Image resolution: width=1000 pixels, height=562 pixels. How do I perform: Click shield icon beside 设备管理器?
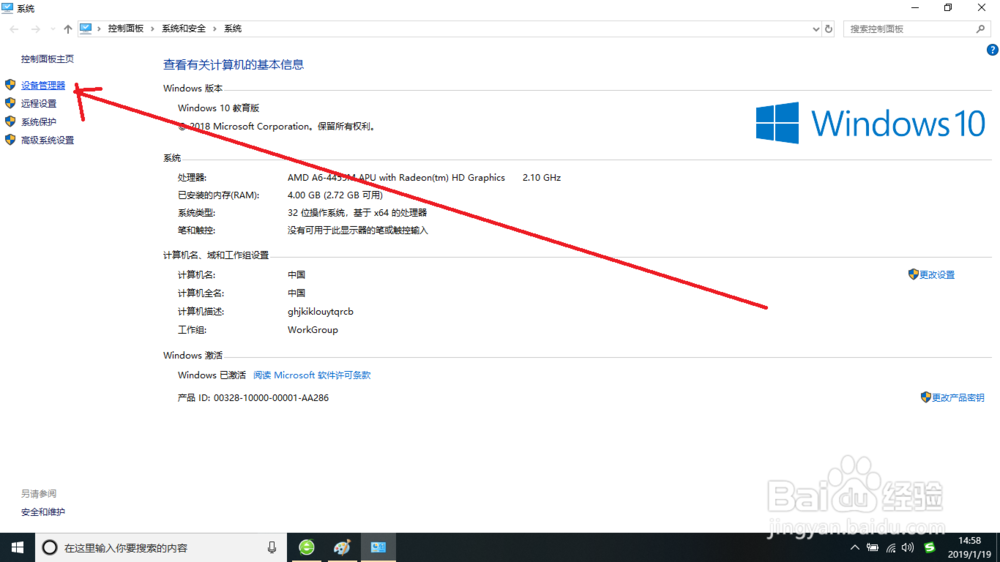[10, 85]
